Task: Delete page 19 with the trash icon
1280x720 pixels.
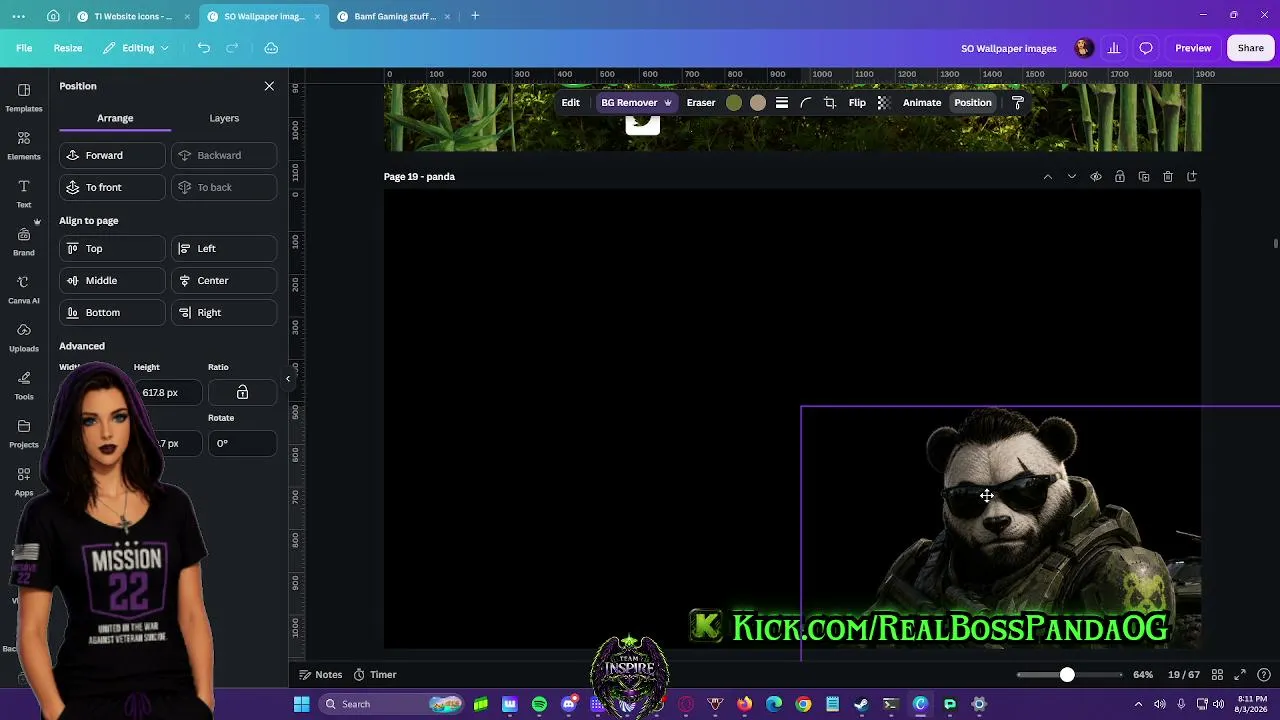Action: (1168, 177)
